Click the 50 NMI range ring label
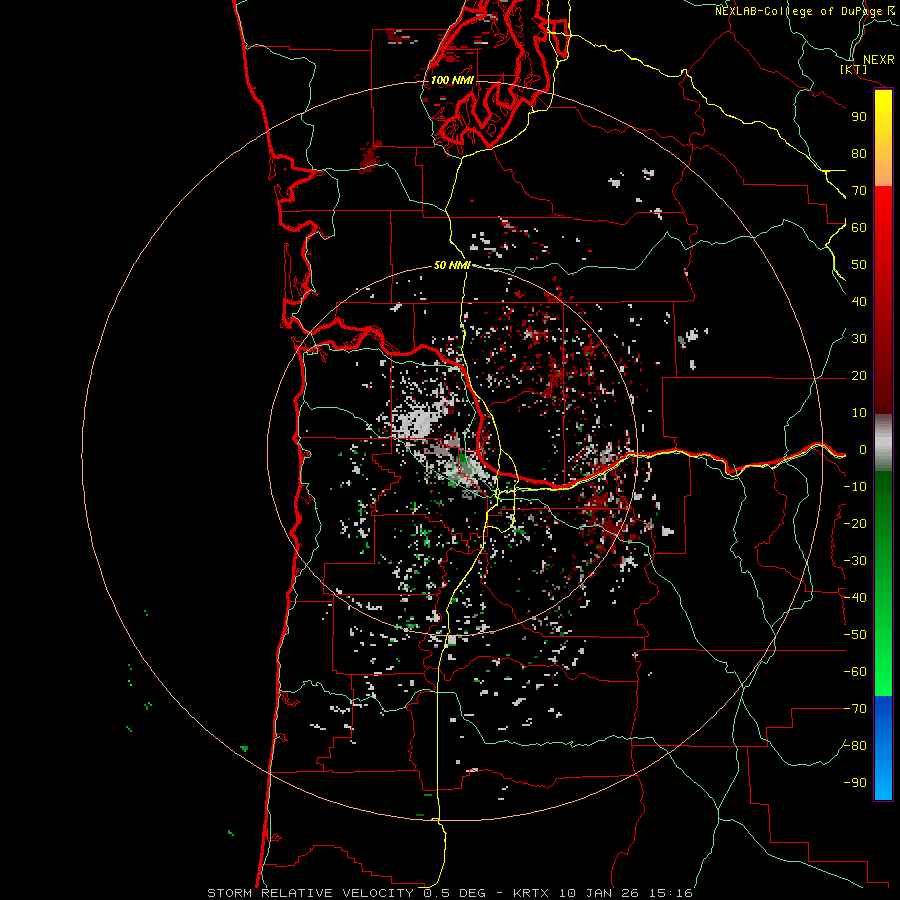 click(452, 265)
